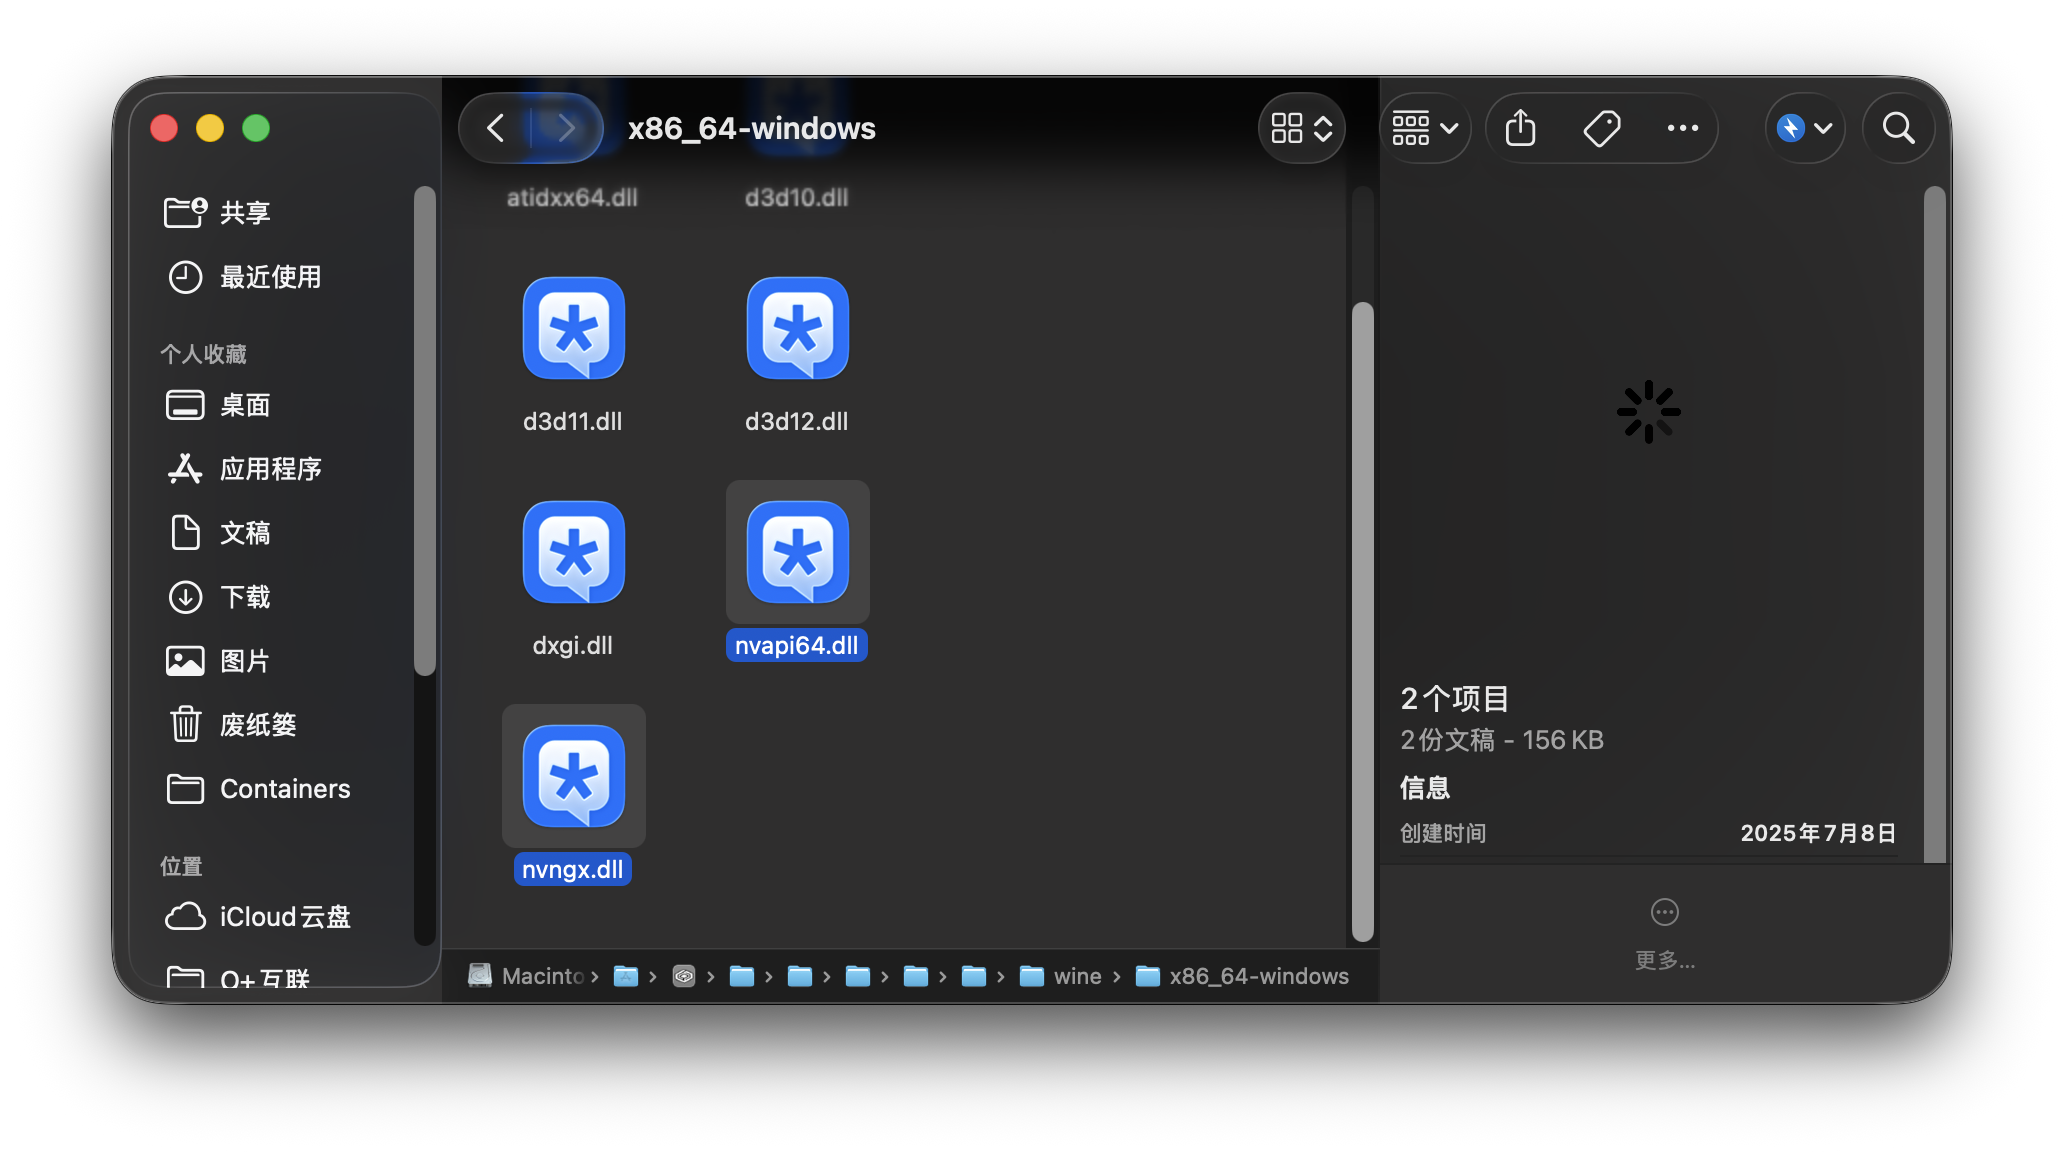This screenshot has height=1152, width=2064.
Task: Click the nvngx.dll file icon
Action: click(x=573, y=776)
